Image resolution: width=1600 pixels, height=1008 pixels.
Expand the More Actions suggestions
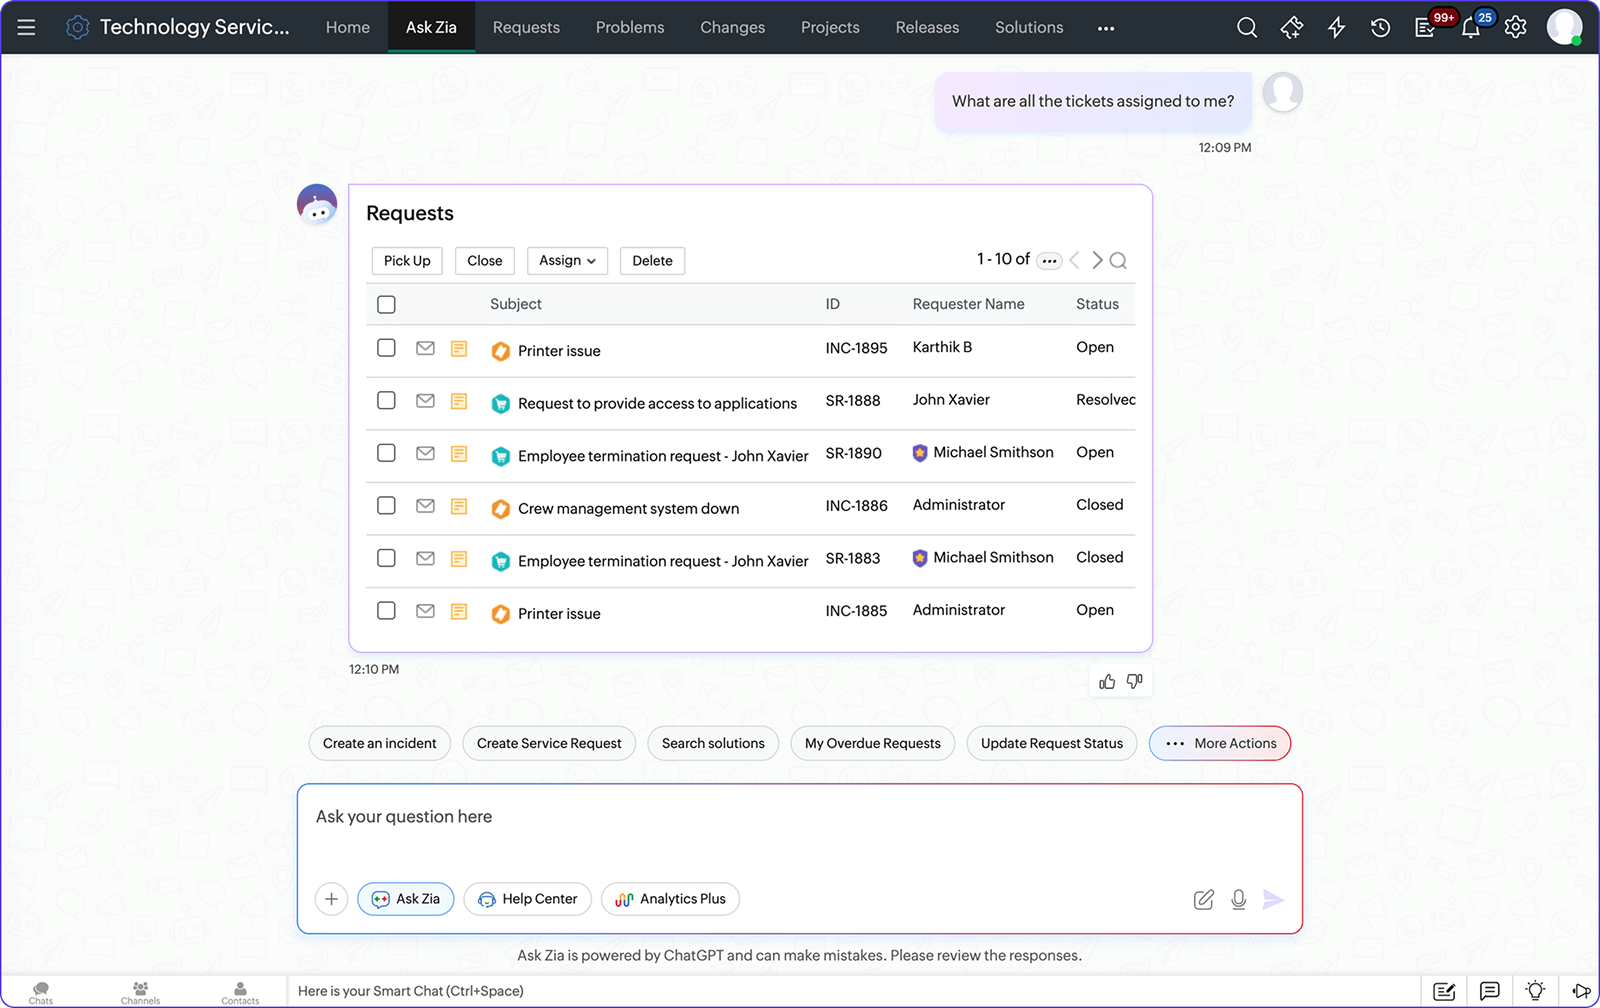click(x=1220, y=743)
